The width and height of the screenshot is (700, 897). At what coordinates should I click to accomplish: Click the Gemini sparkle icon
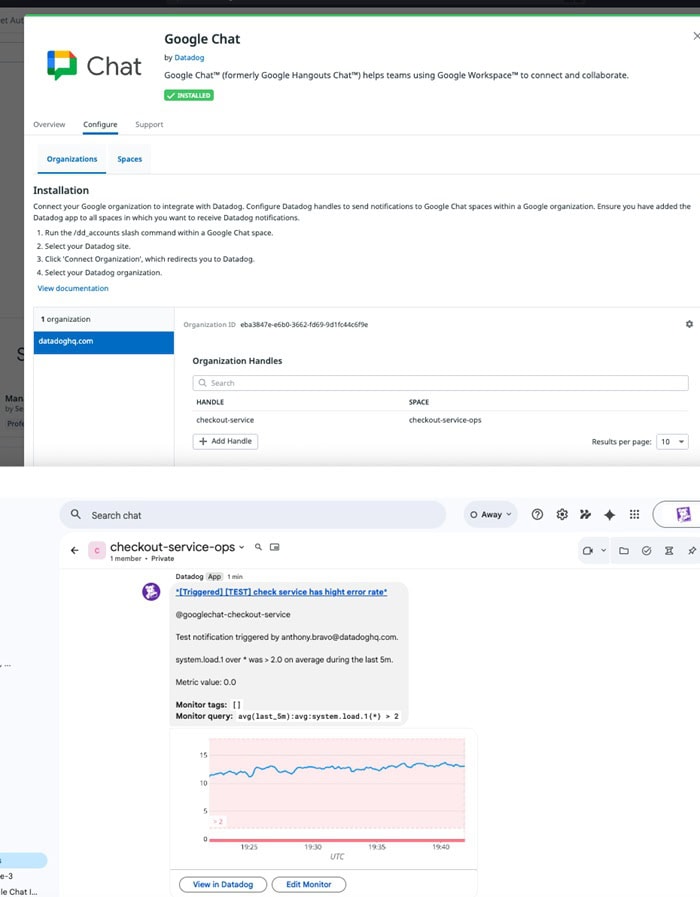click(610, 514)
